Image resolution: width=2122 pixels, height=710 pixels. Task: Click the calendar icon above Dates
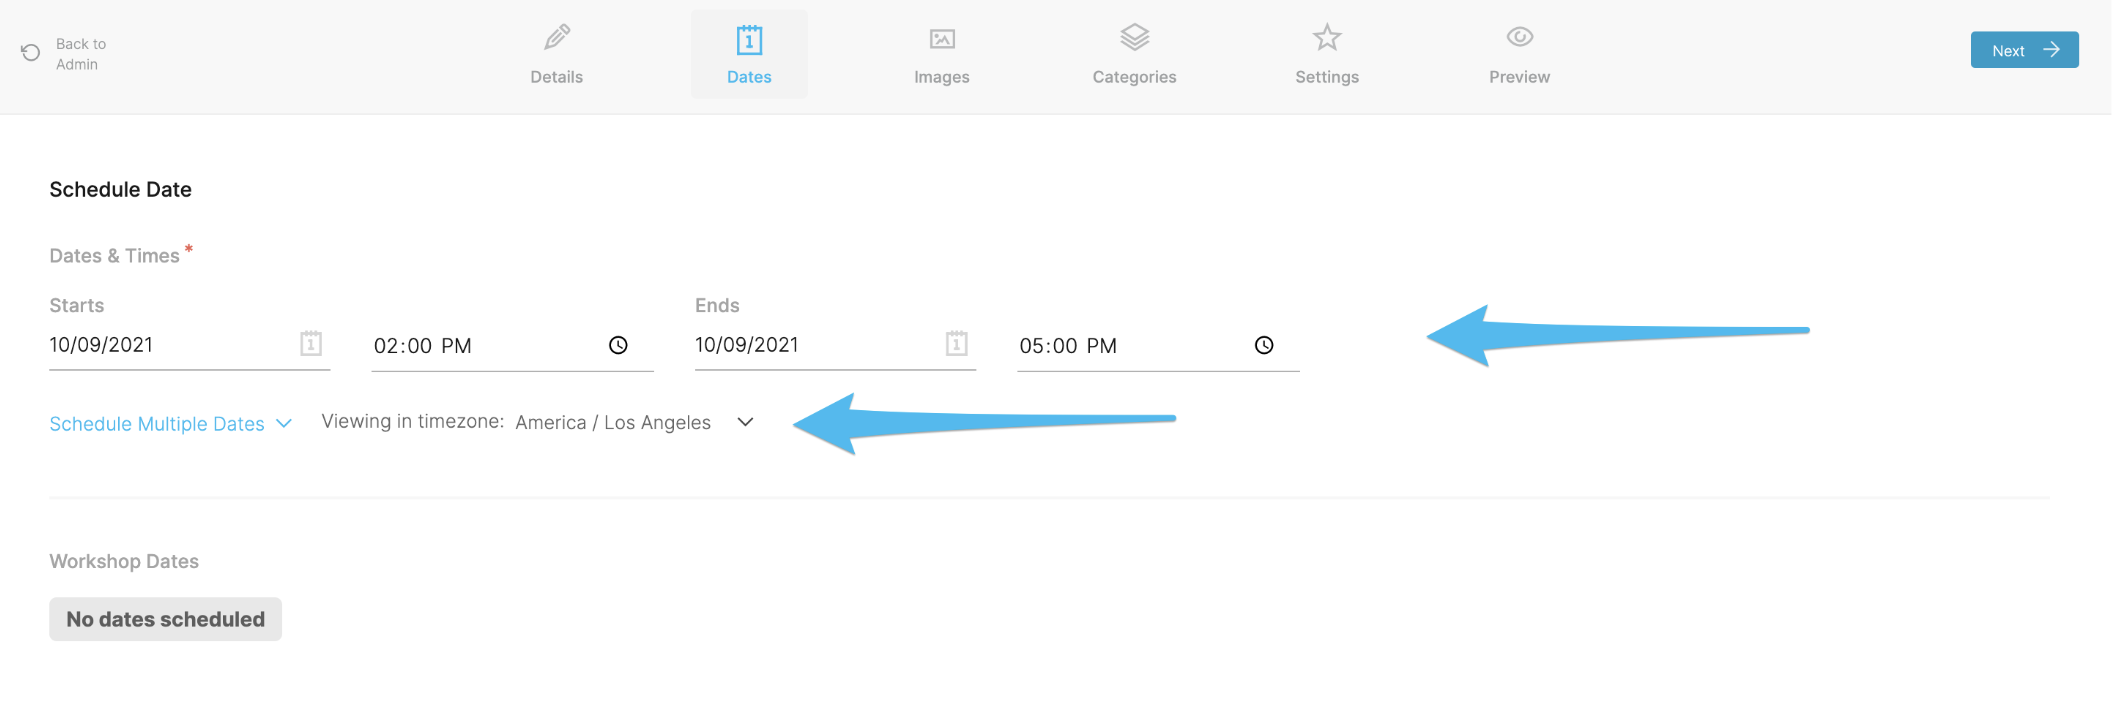[x=749, y=40]
